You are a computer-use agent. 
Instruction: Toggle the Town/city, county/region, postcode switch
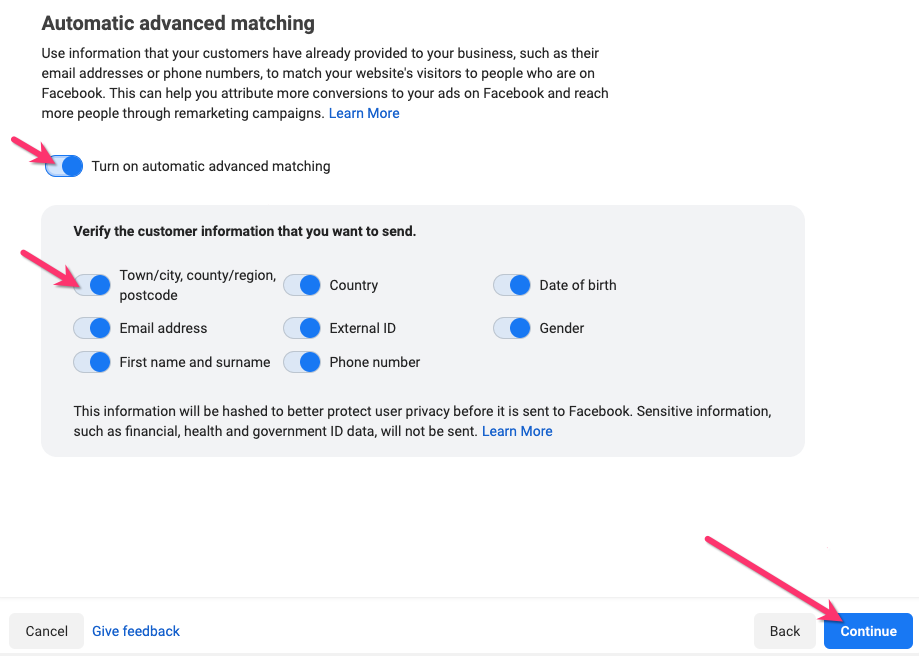tap(92, 285)
